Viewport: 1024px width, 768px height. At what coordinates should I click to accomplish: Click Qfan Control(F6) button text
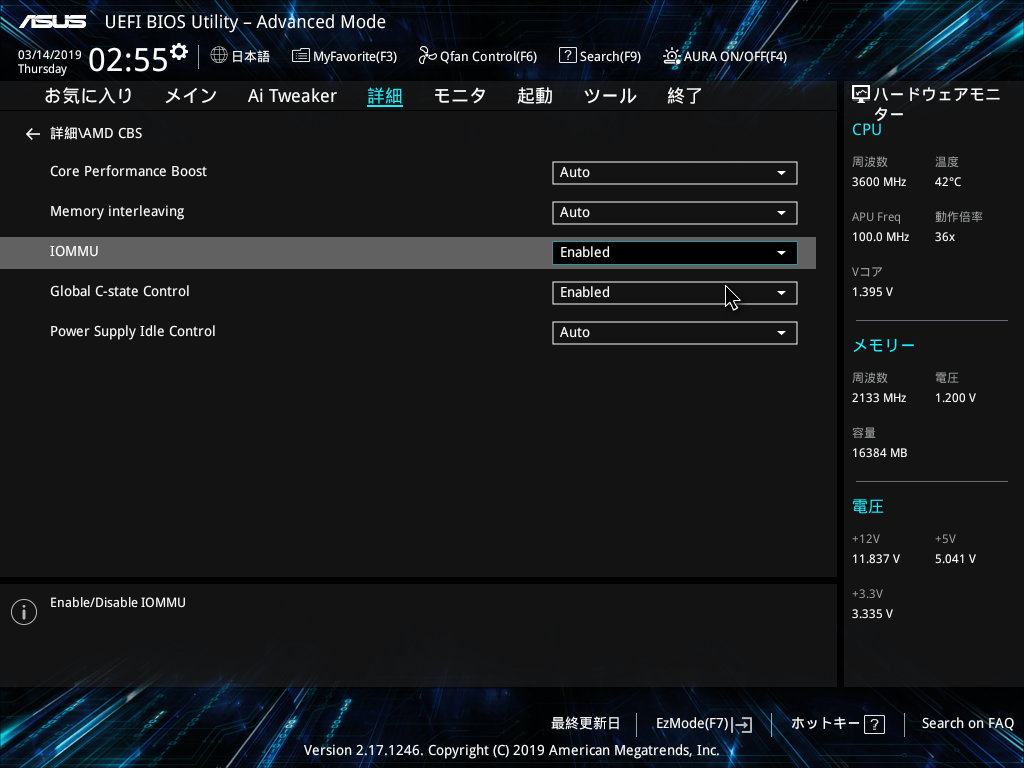point(488,56)
